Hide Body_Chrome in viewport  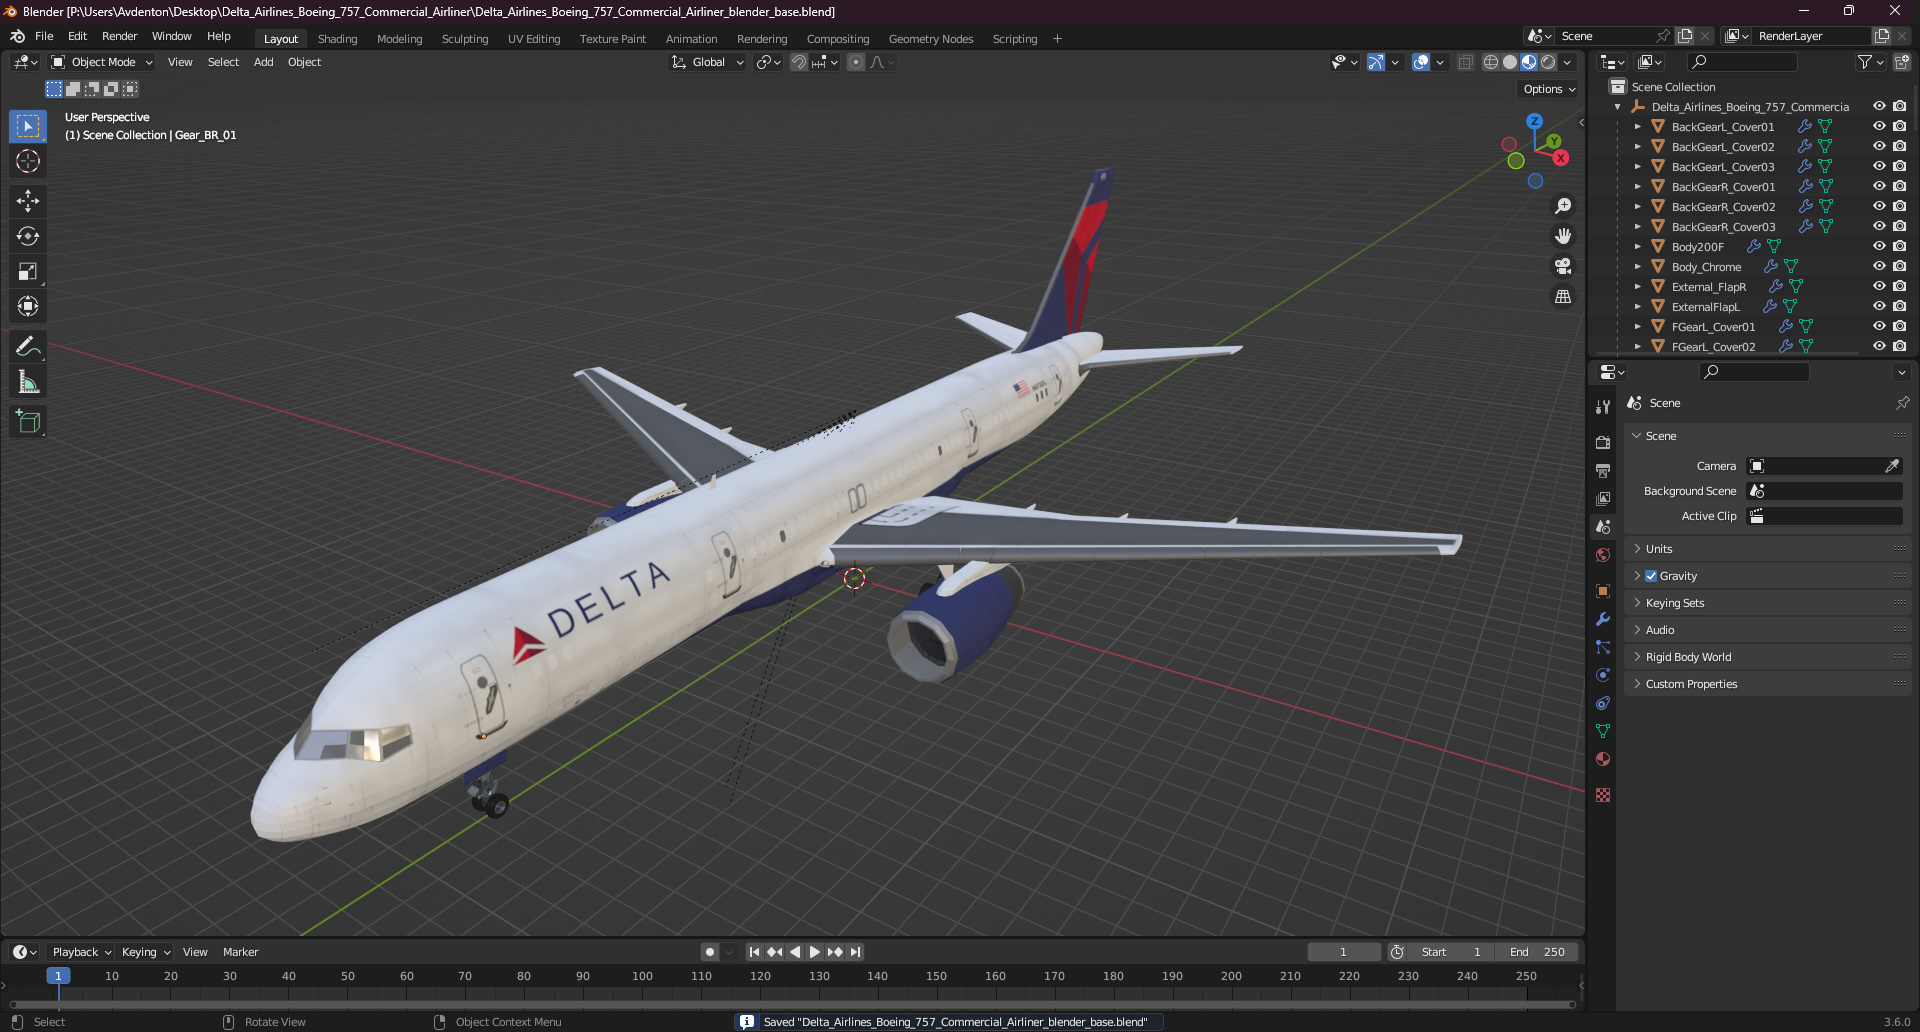coord(1879,266)
